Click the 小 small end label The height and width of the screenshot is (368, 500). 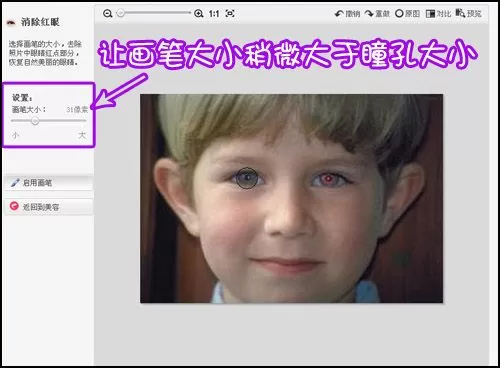15,135
